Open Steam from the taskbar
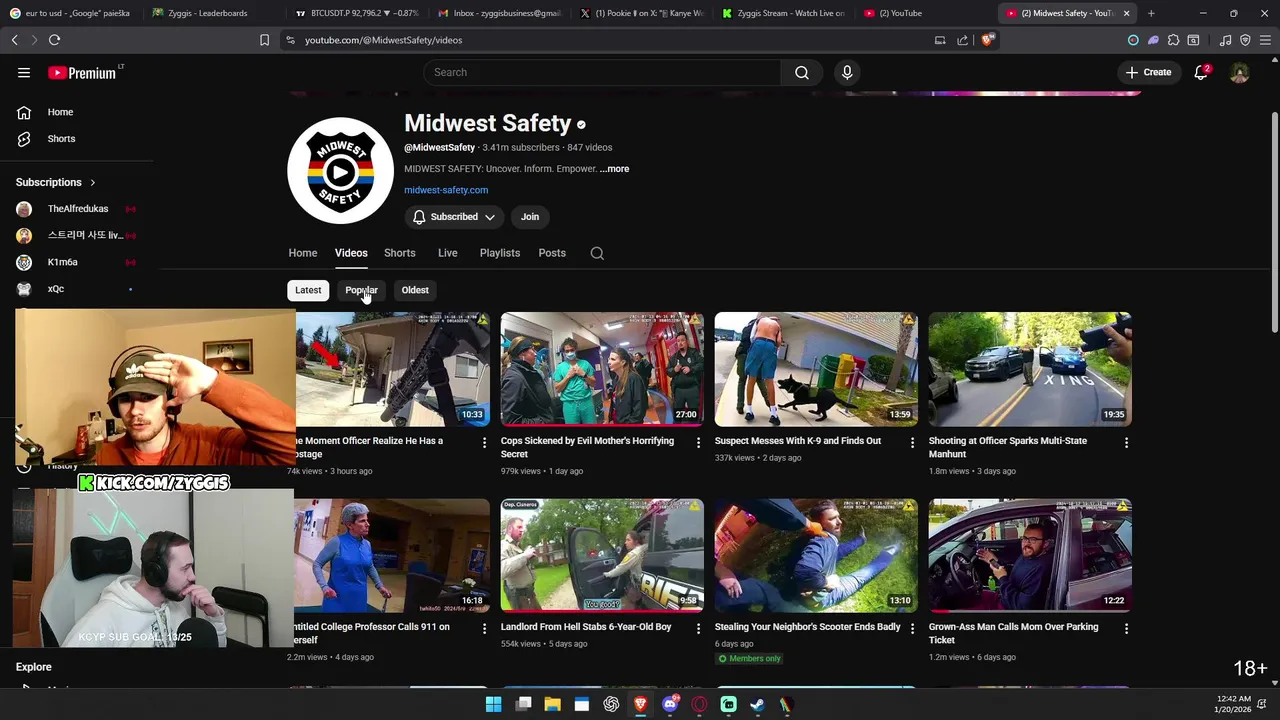 (758, 704)
